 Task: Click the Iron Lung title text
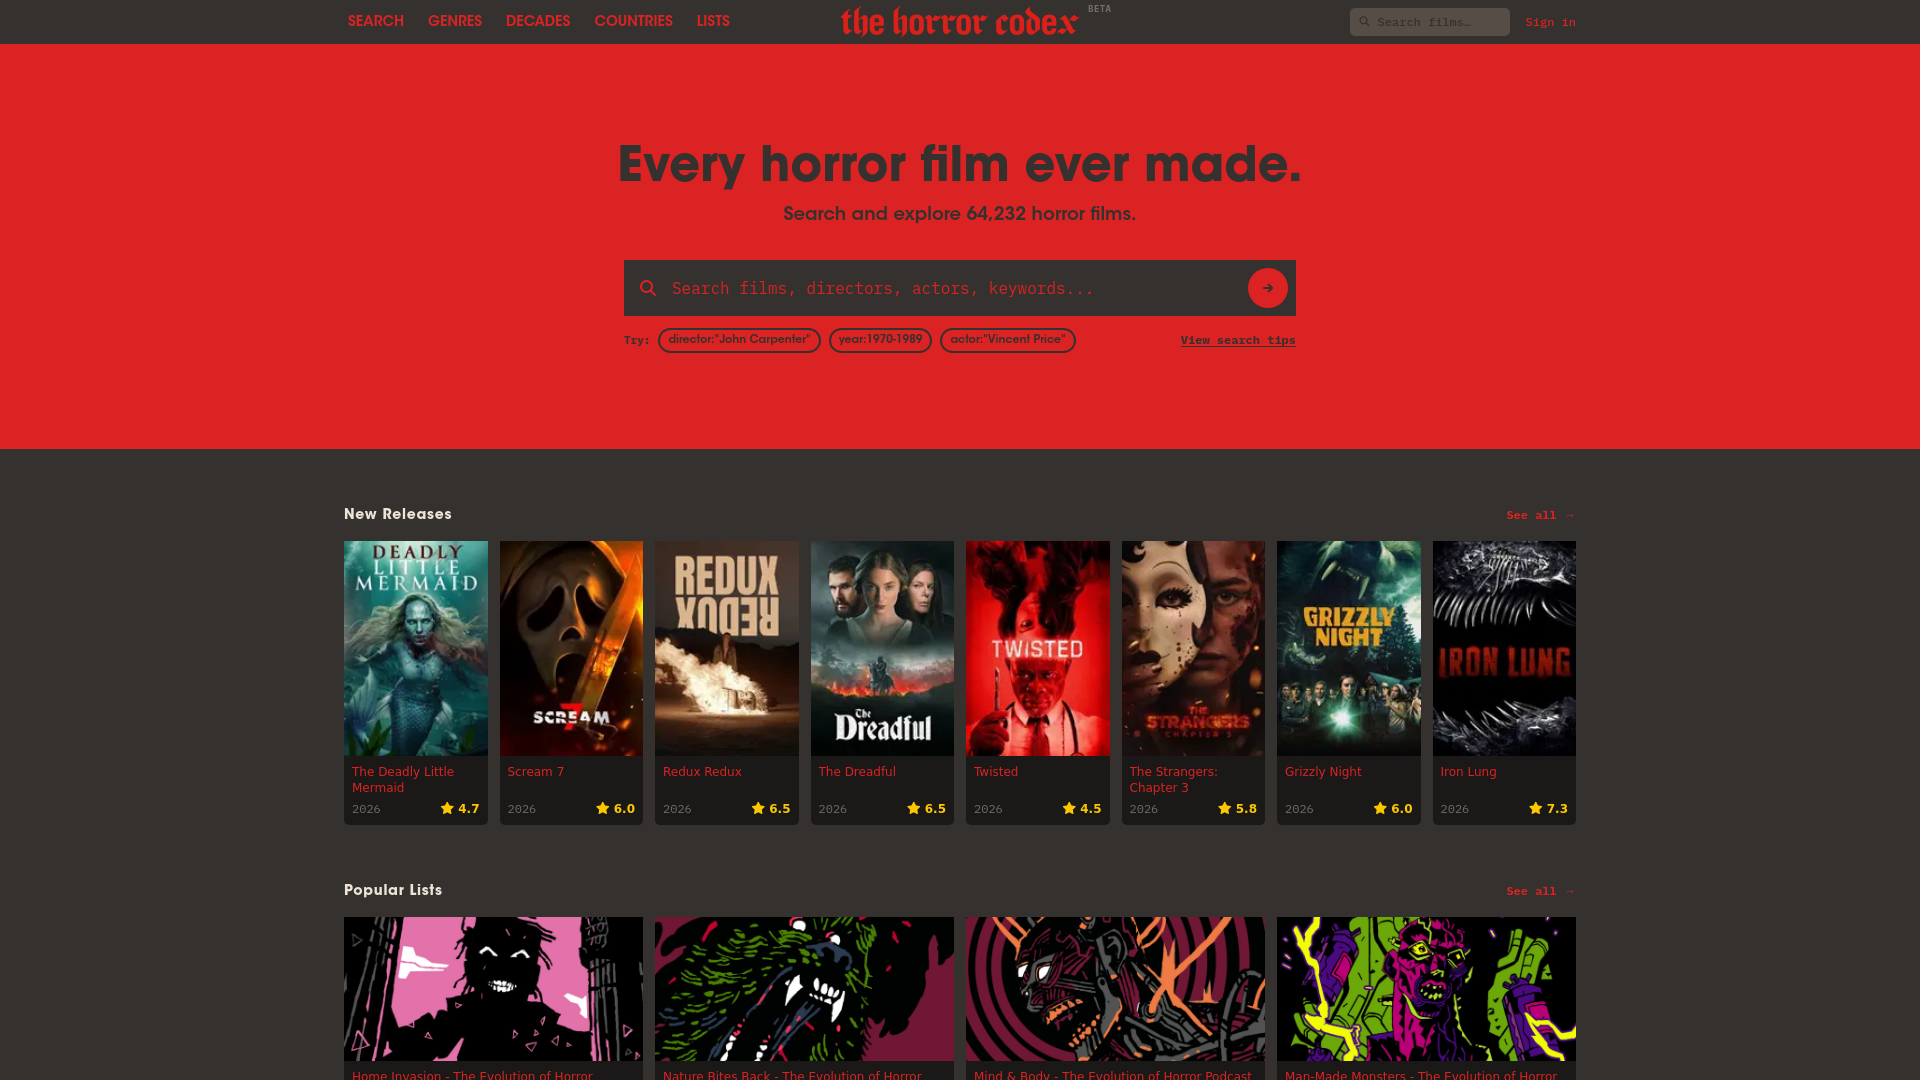point(1468,772)
